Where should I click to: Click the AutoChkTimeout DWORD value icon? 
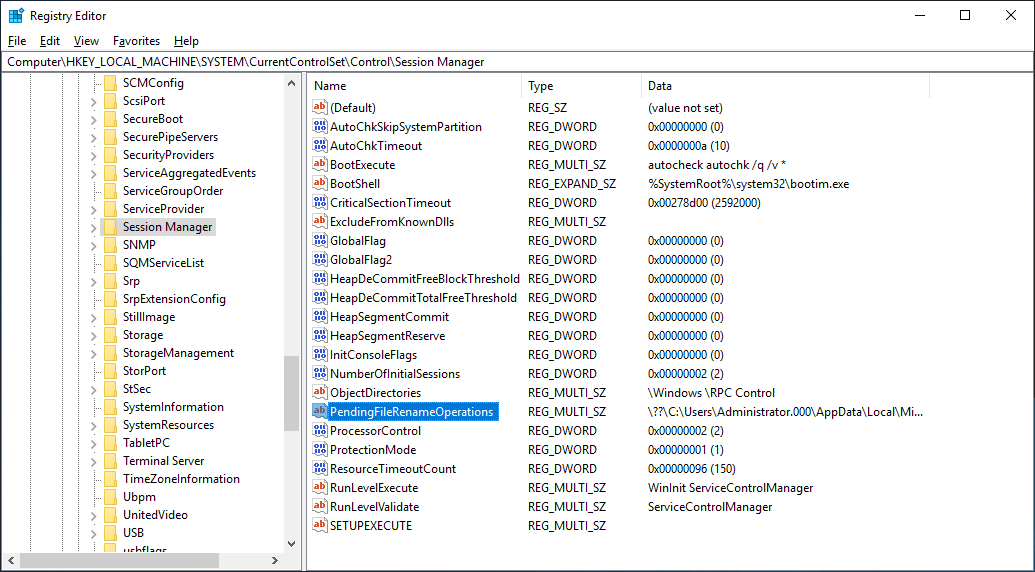click(x=320, y=146)
